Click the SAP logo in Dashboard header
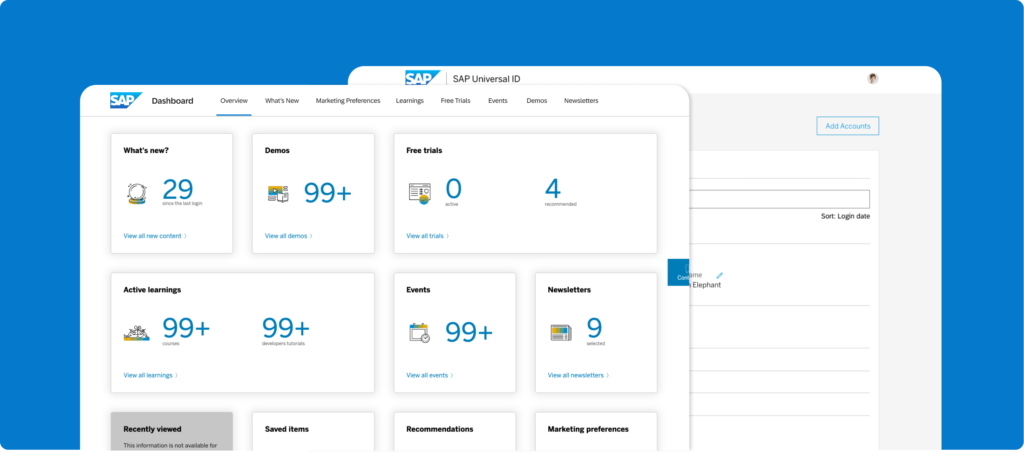 tap(124, 100)
